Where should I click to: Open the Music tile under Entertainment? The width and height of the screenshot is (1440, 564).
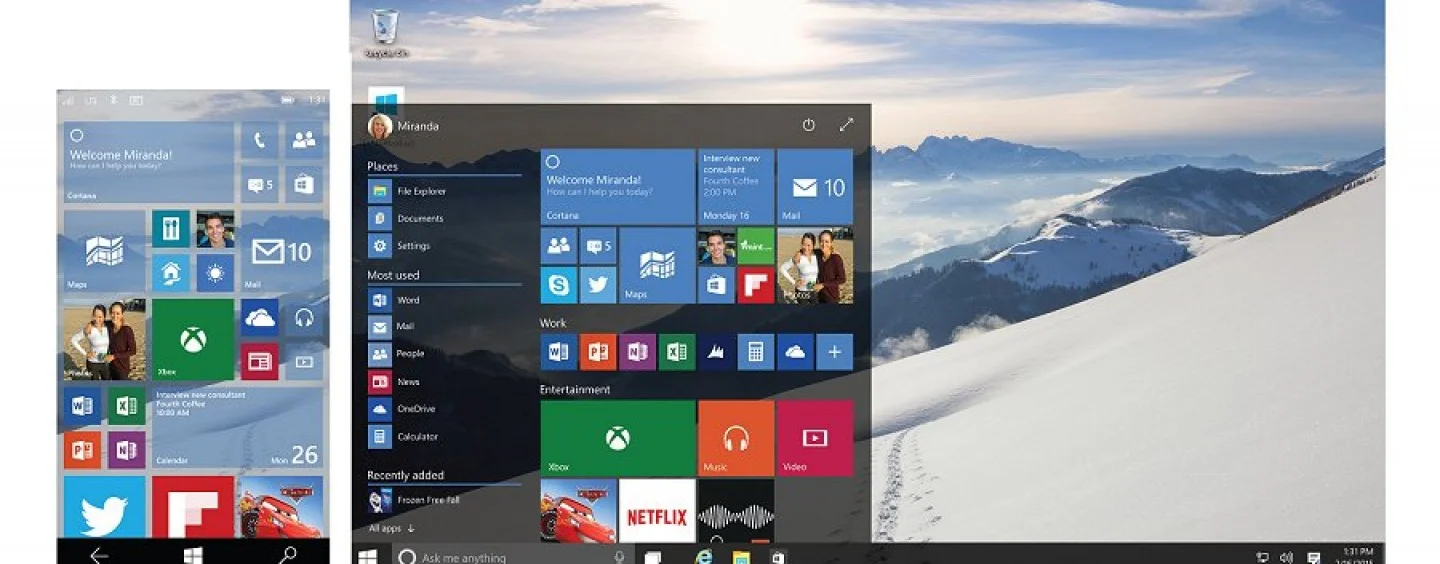click(736, 438)
